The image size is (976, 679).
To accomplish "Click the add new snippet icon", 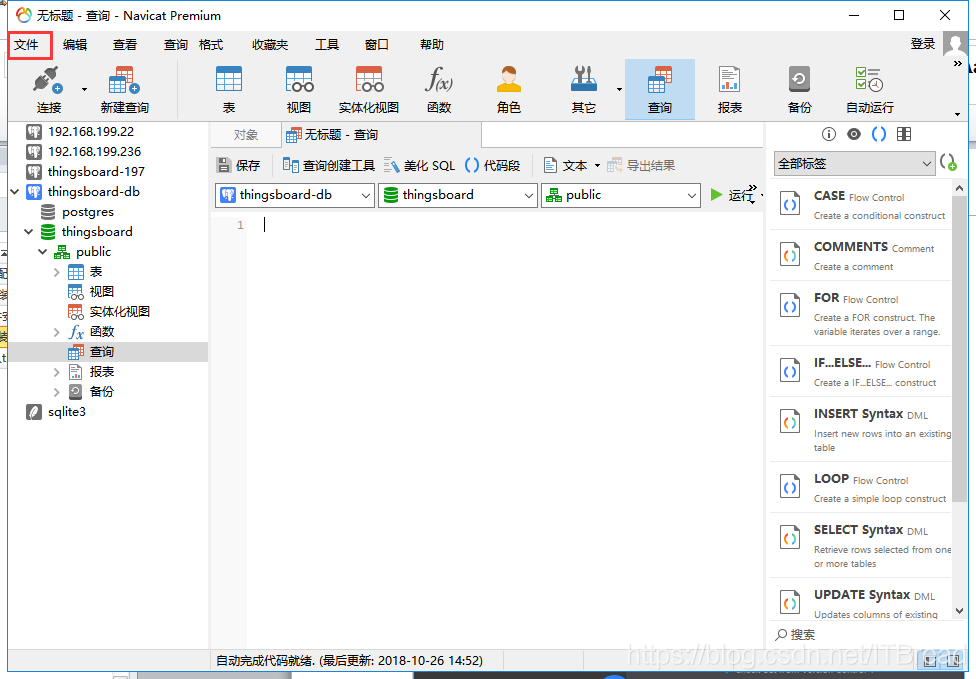I will pyautogui.click(x=949, y=162).
